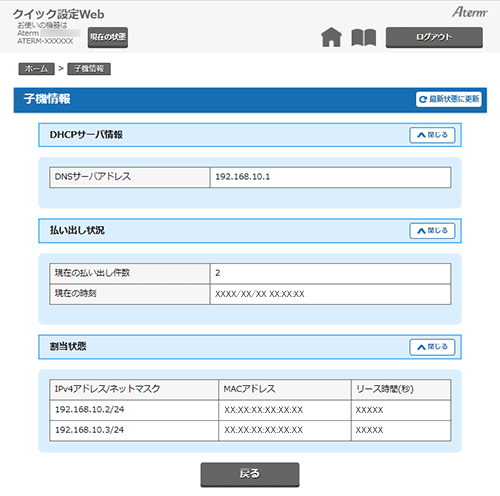Click the クイック設定Web title
The width and height of the screenshot is (500, 496).
pos(58,14)
